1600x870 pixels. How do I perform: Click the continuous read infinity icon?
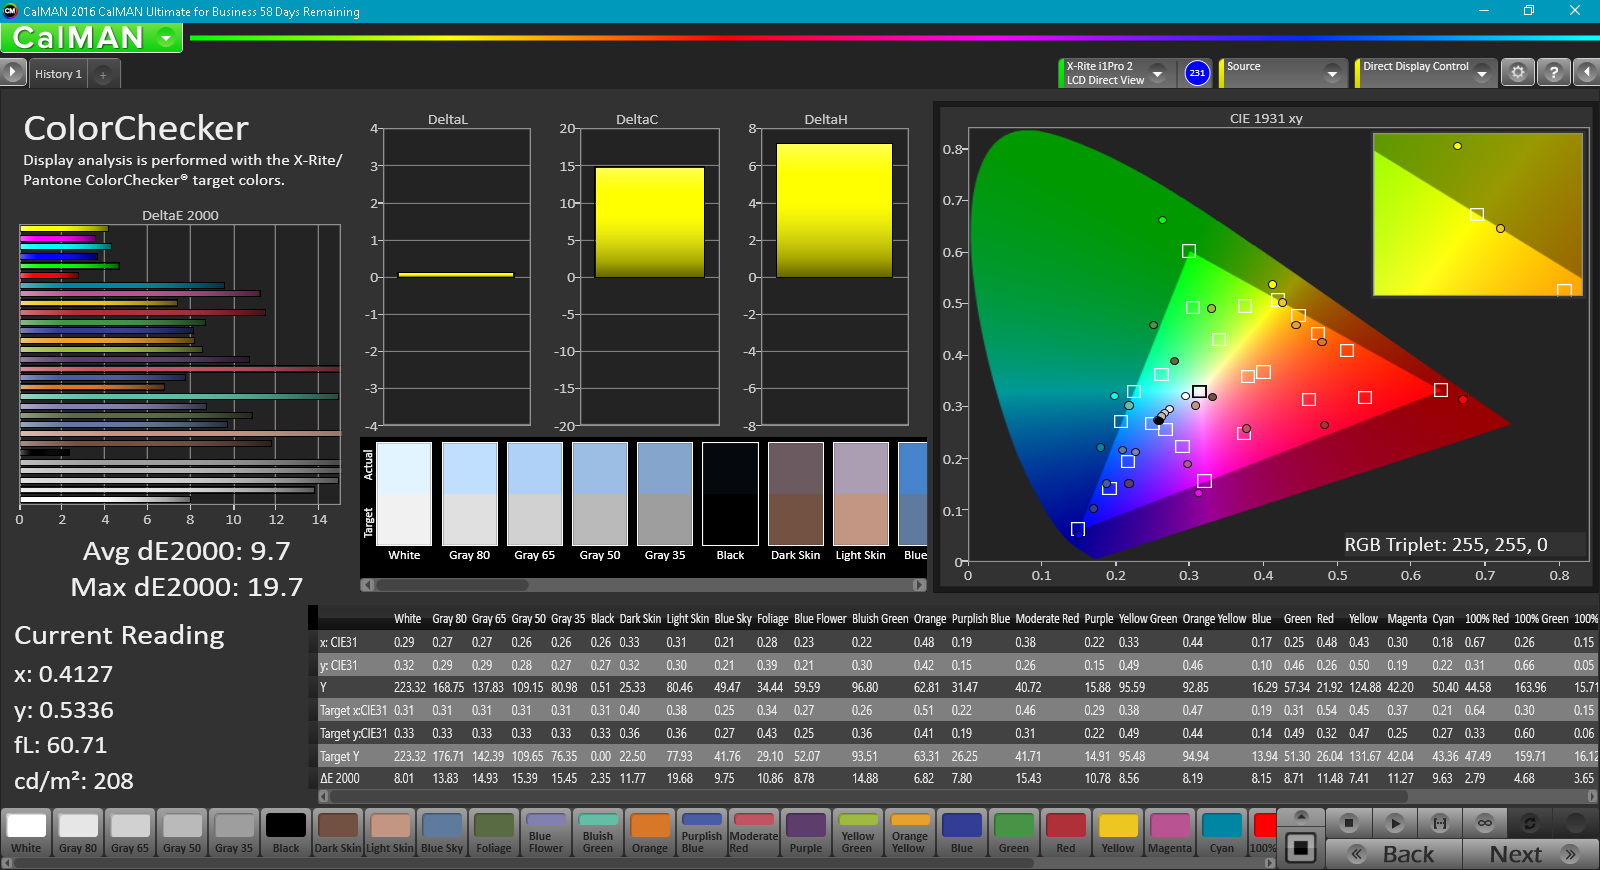pyautogui.click(x=1485, y=823)
